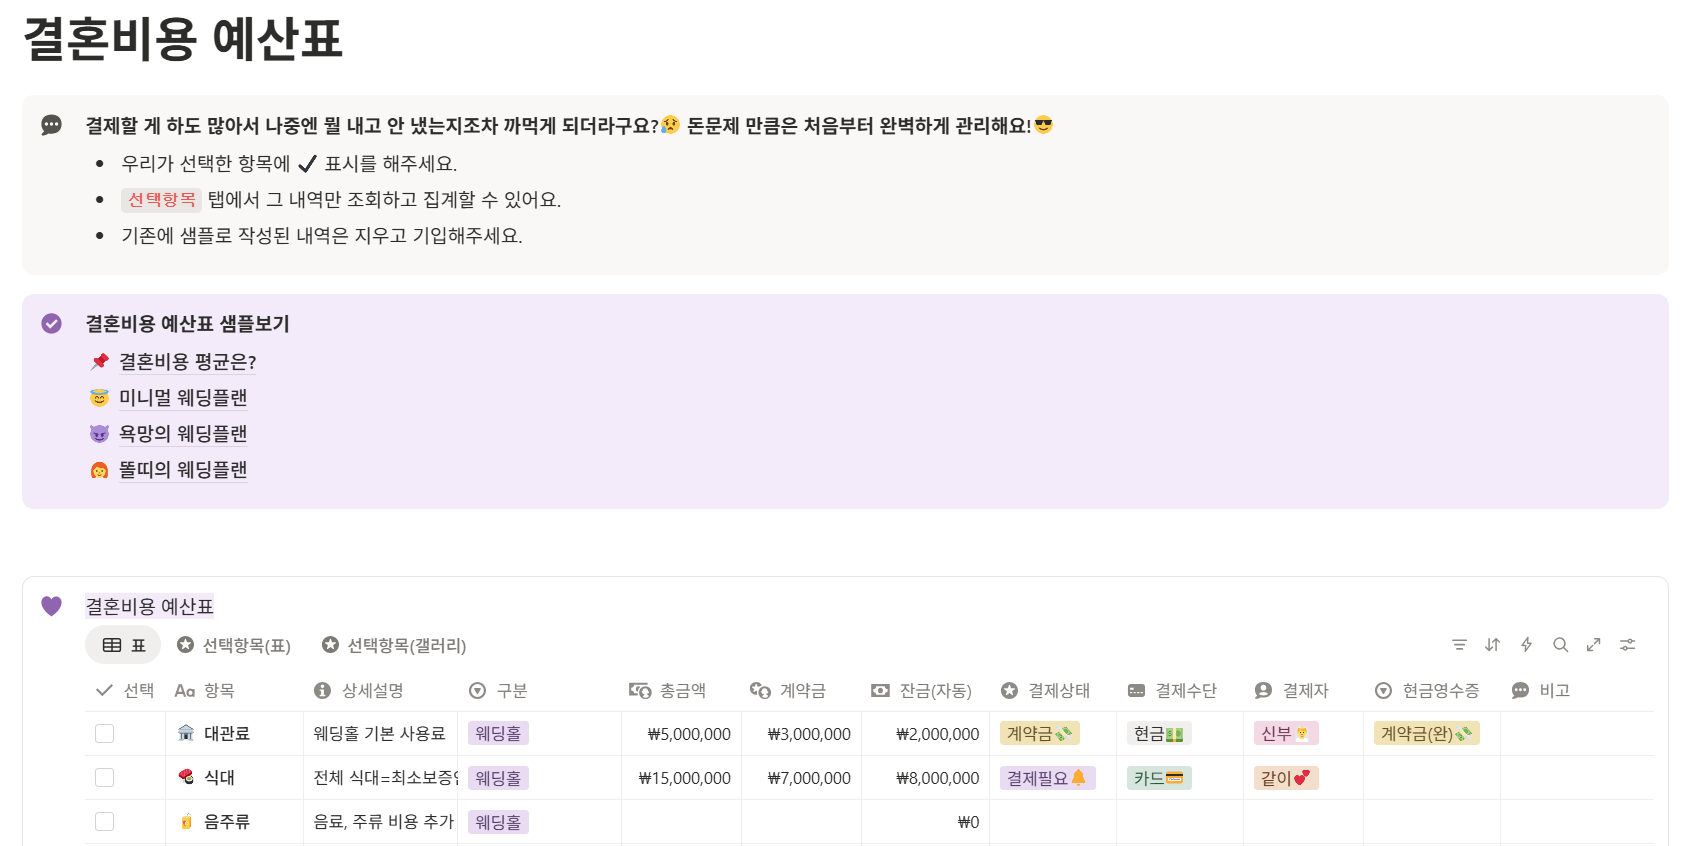Switch to the 선택항목(표) view tab
This screenshot has height=846, width=1686.
234,645
